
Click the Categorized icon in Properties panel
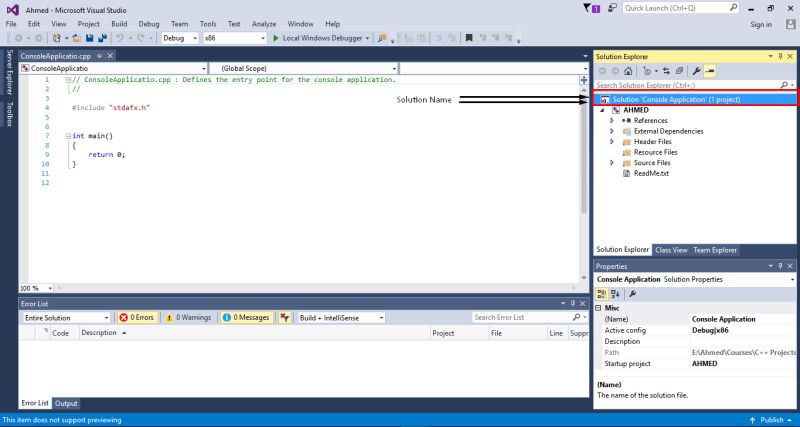[602, 294]
